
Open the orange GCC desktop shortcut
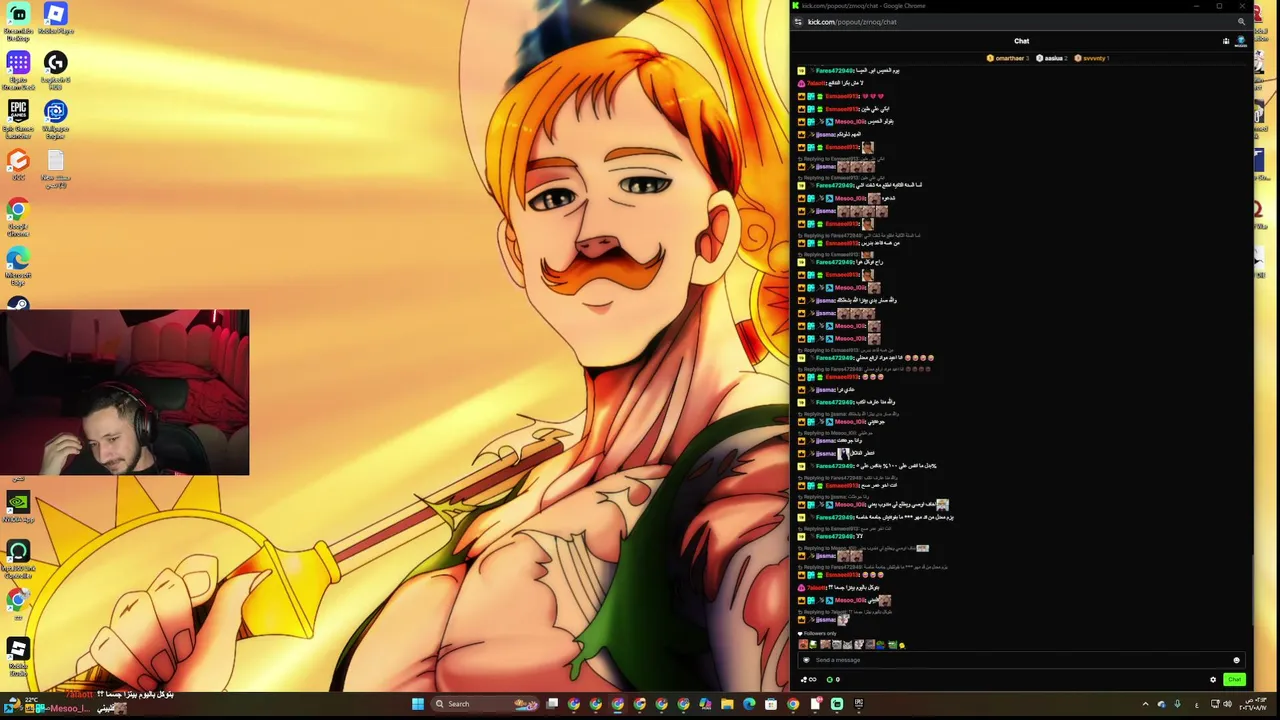(18, 166)
